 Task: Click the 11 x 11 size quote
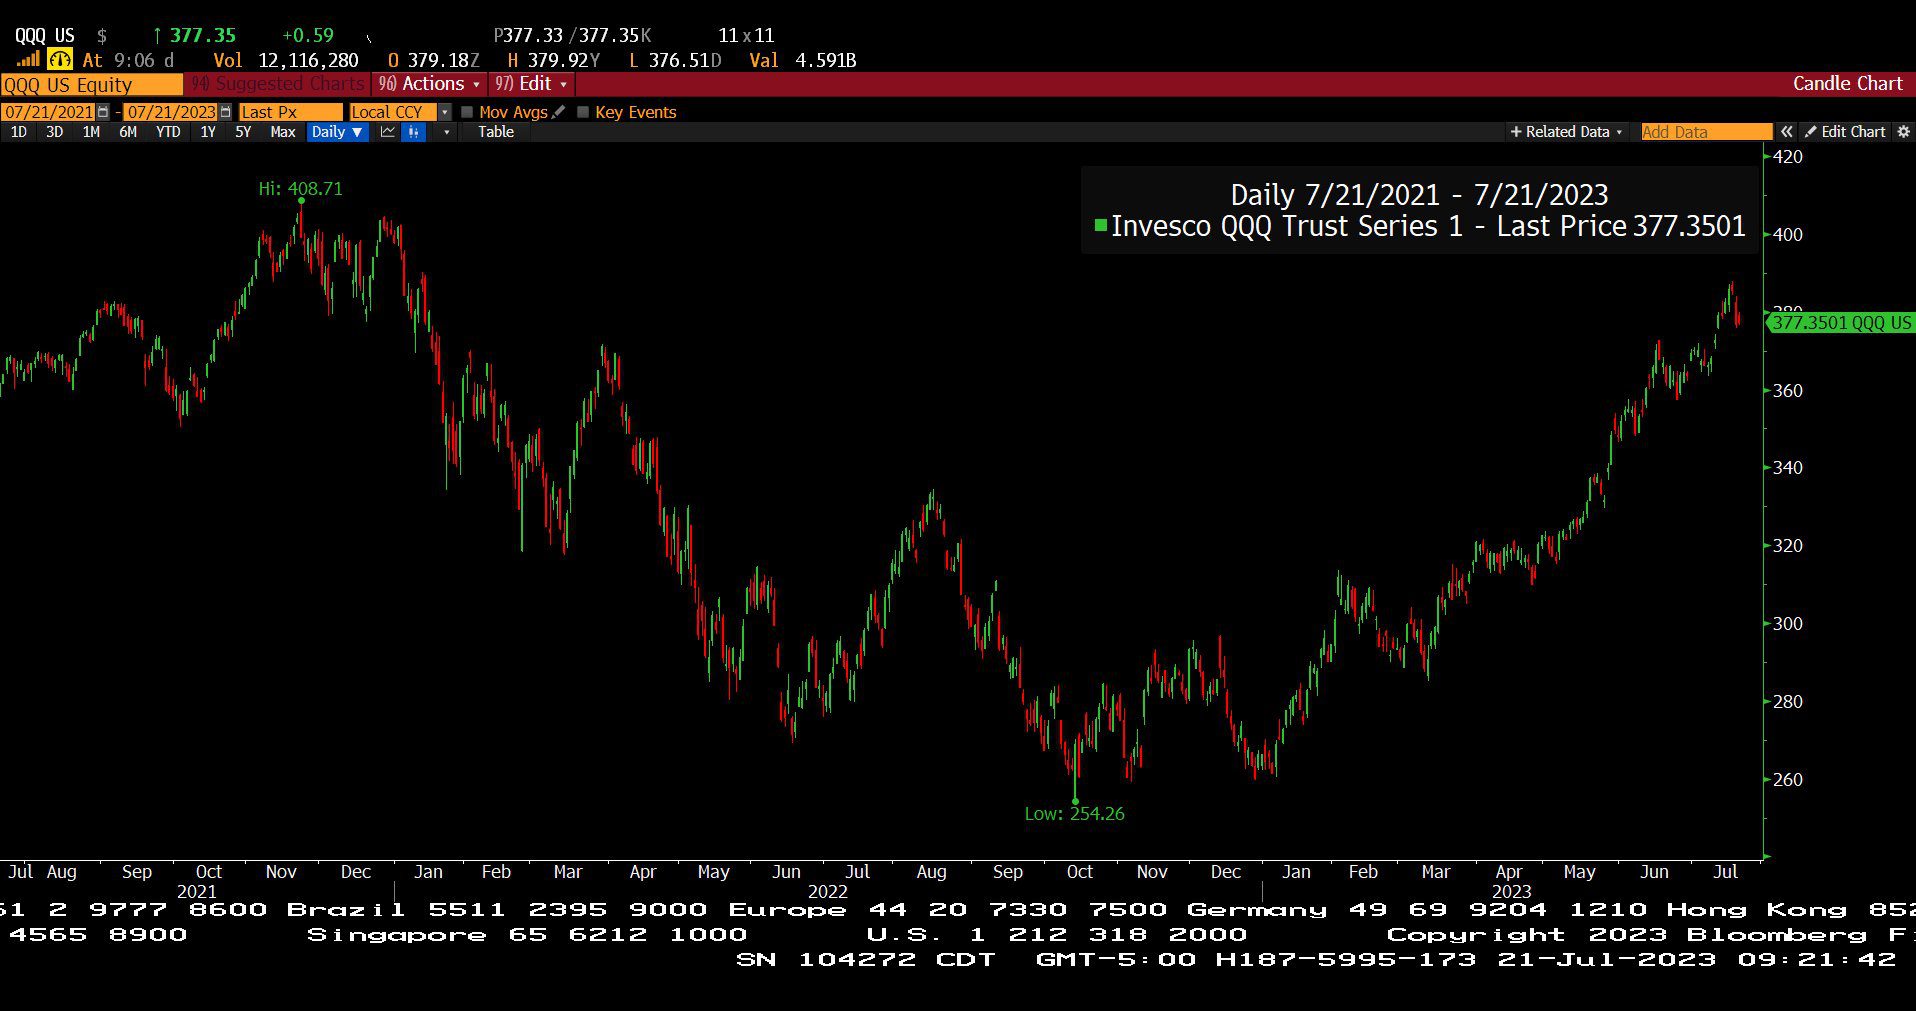[746, 36]
